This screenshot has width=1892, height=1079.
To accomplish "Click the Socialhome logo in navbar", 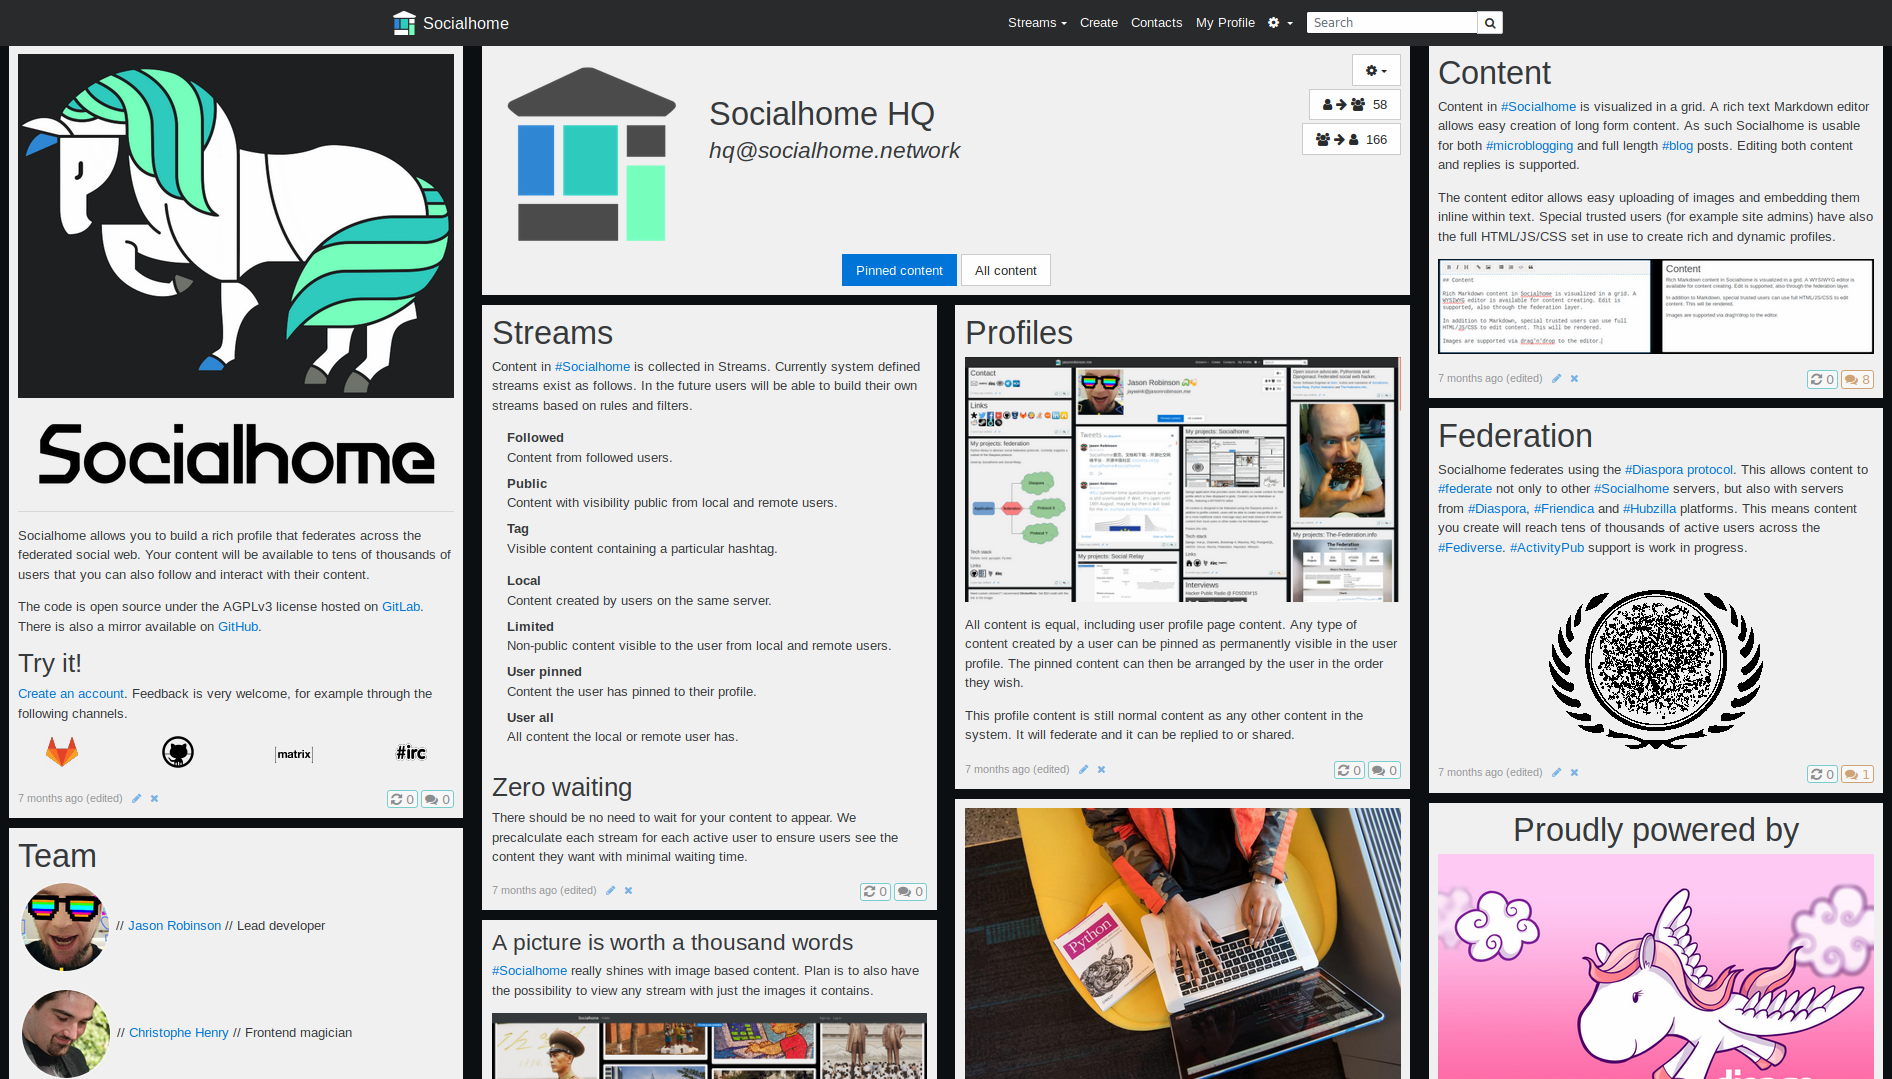I will tap(451, 23).
